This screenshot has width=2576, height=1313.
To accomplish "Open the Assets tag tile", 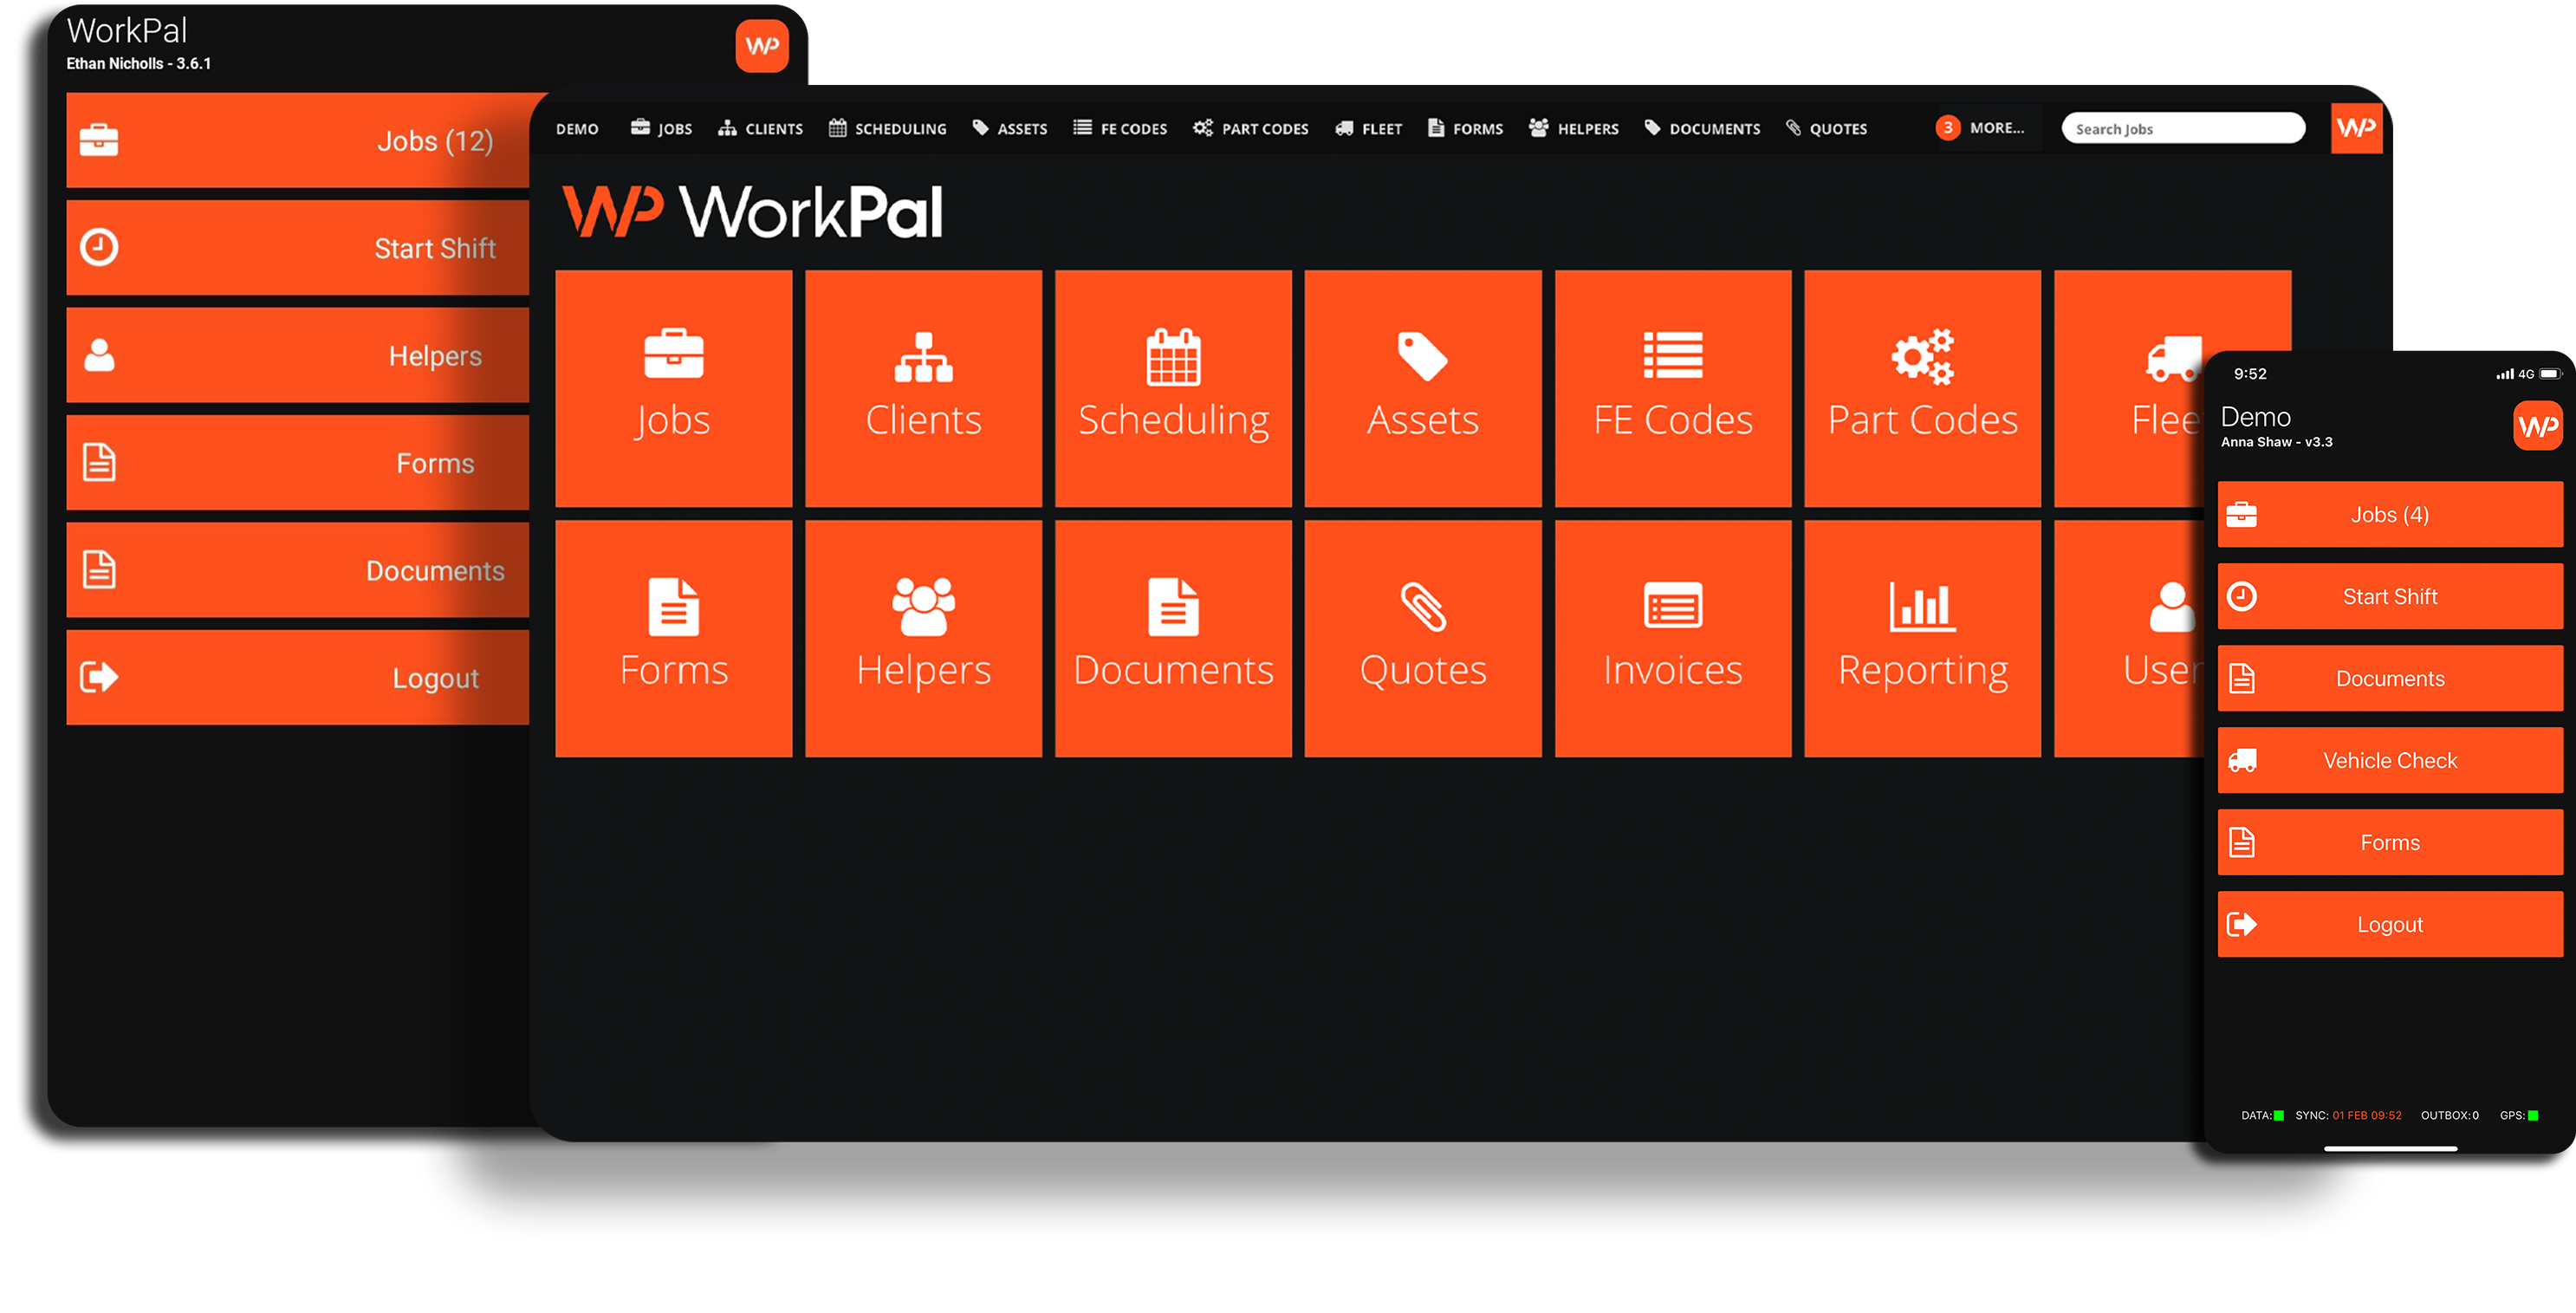I will tap(1422, 388).
